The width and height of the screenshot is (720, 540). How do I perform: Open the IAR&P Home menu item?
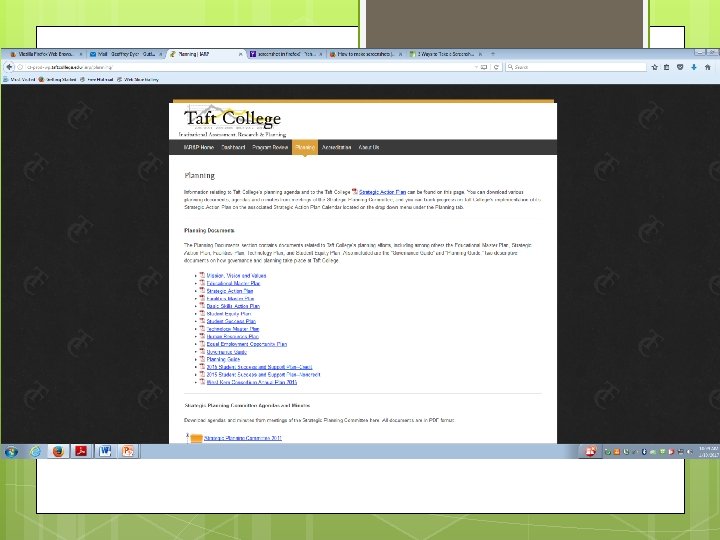click(x=198, y=147)
